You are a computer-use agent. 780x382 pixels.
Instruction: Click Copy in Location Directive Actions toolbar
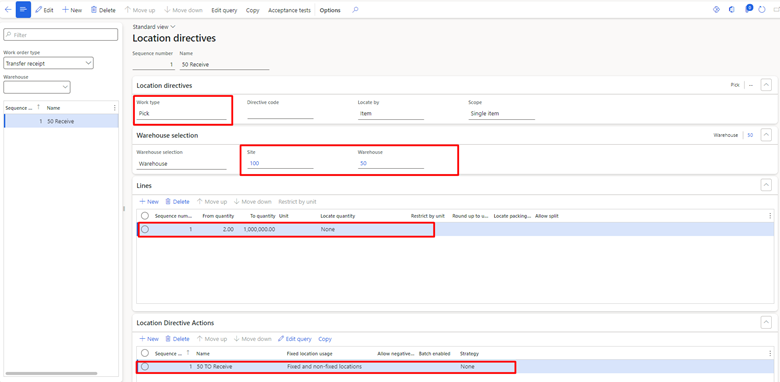tap(325, 339)
